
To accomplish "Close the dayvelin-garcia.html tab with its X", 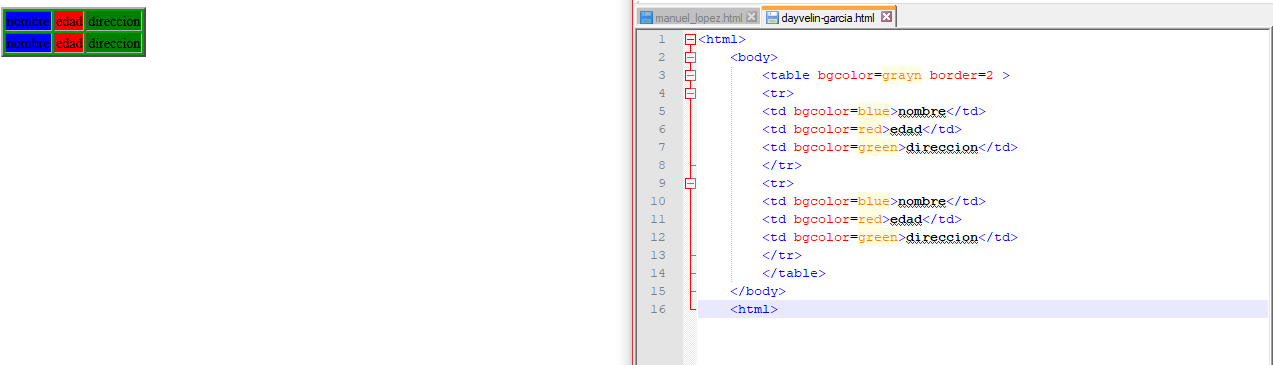I will coord(887,18).
